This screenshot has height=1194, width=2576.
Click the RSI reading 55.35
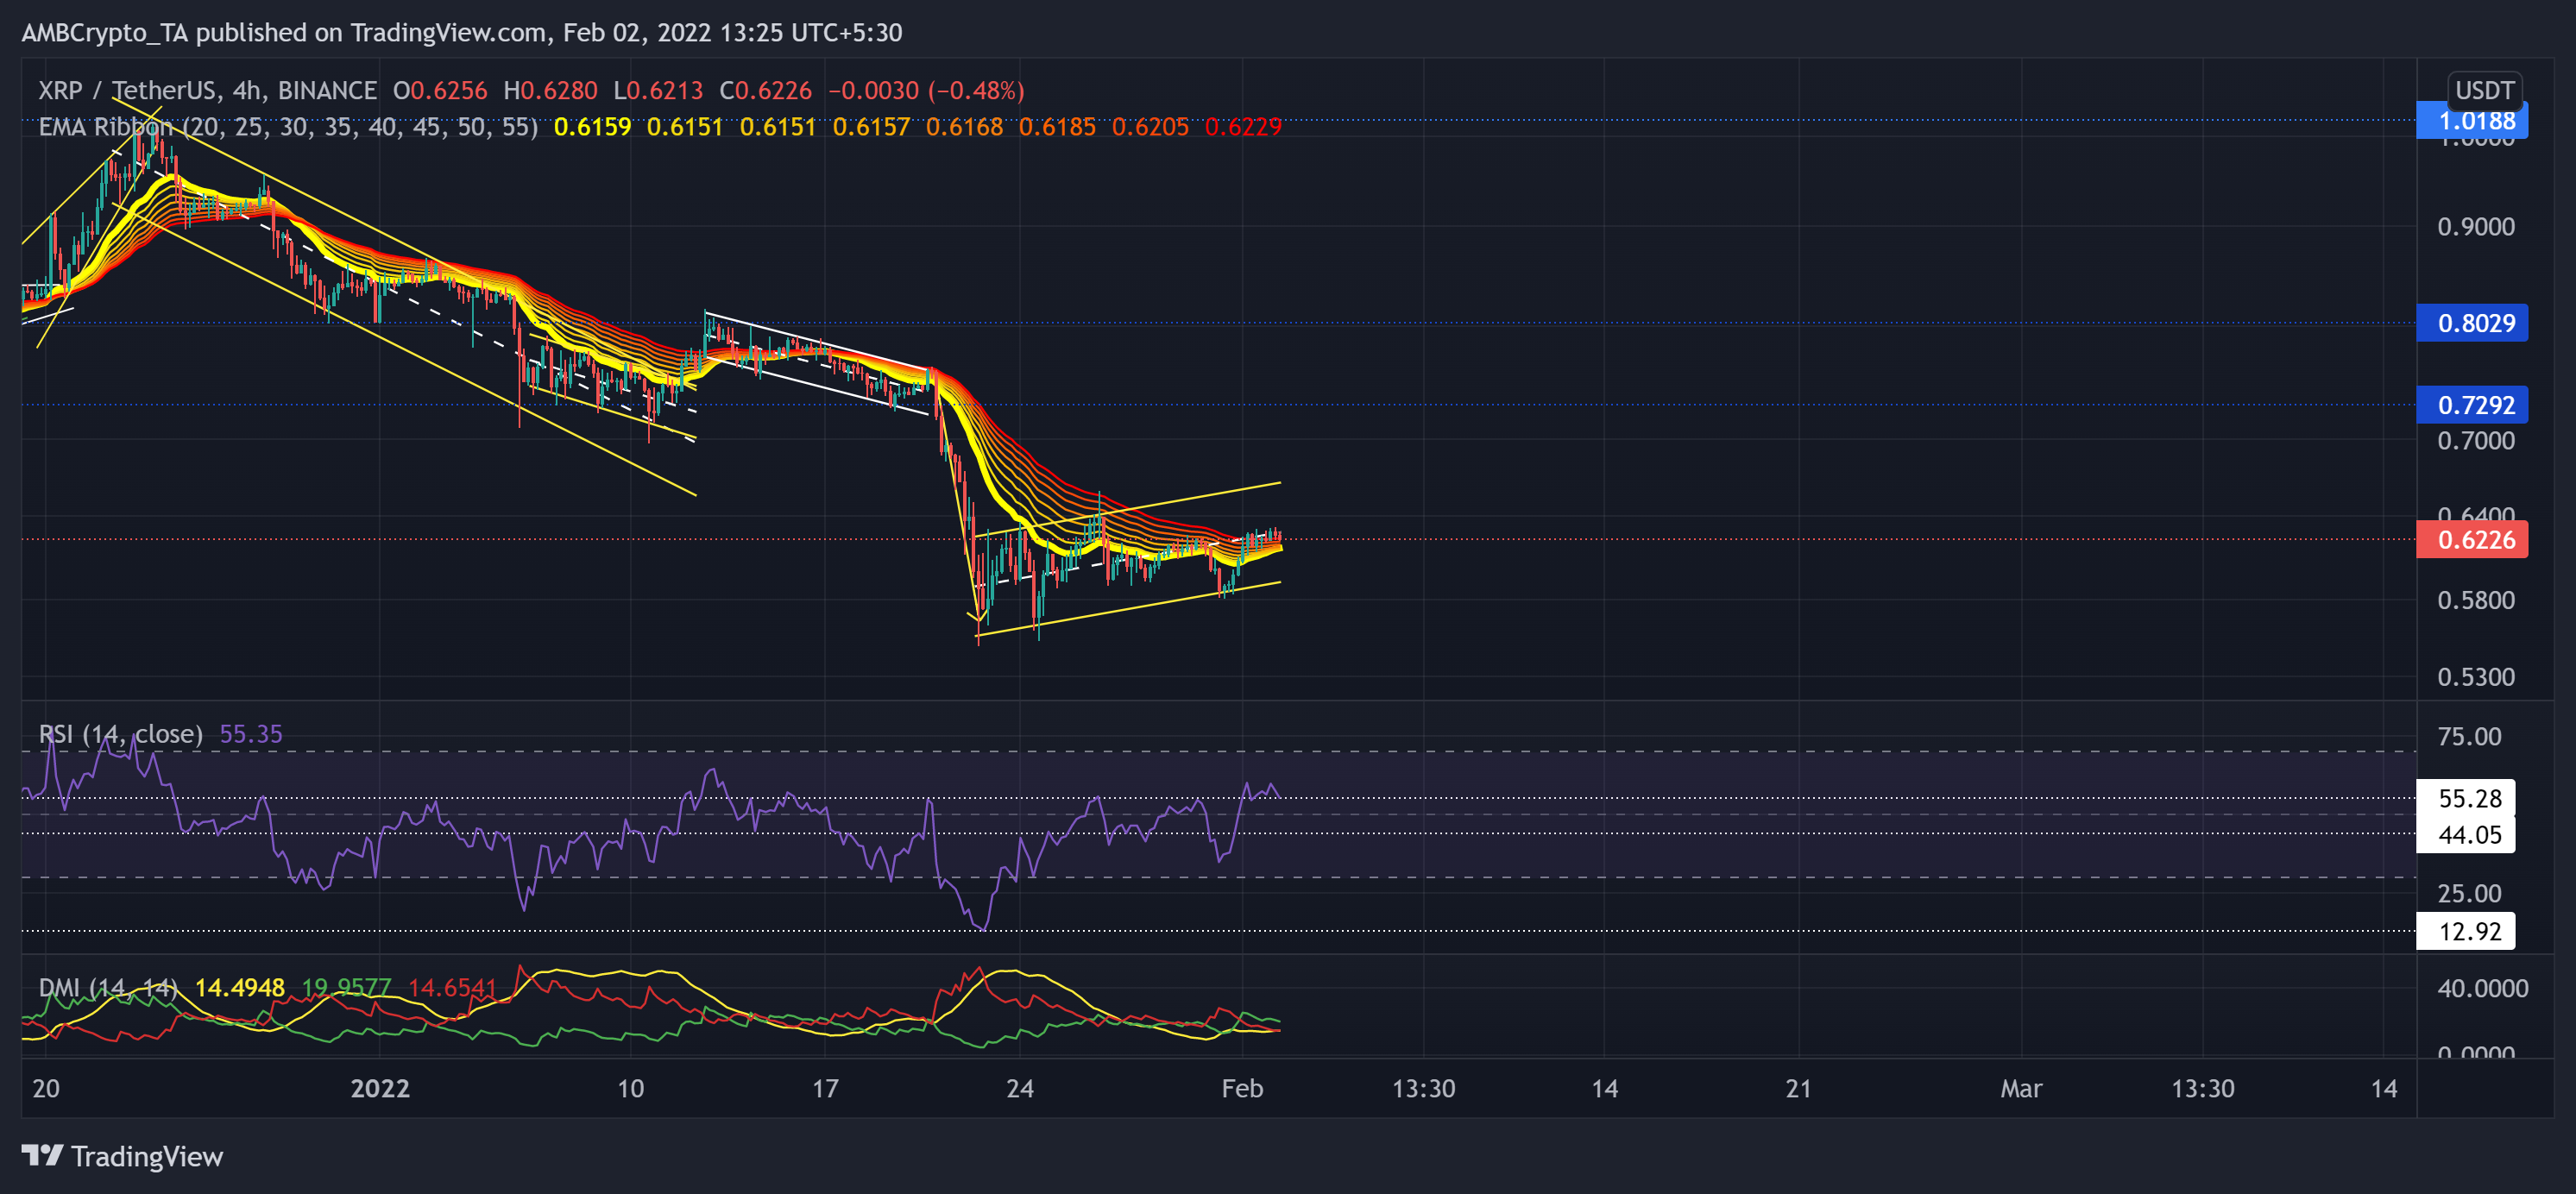tap(251, 734)
